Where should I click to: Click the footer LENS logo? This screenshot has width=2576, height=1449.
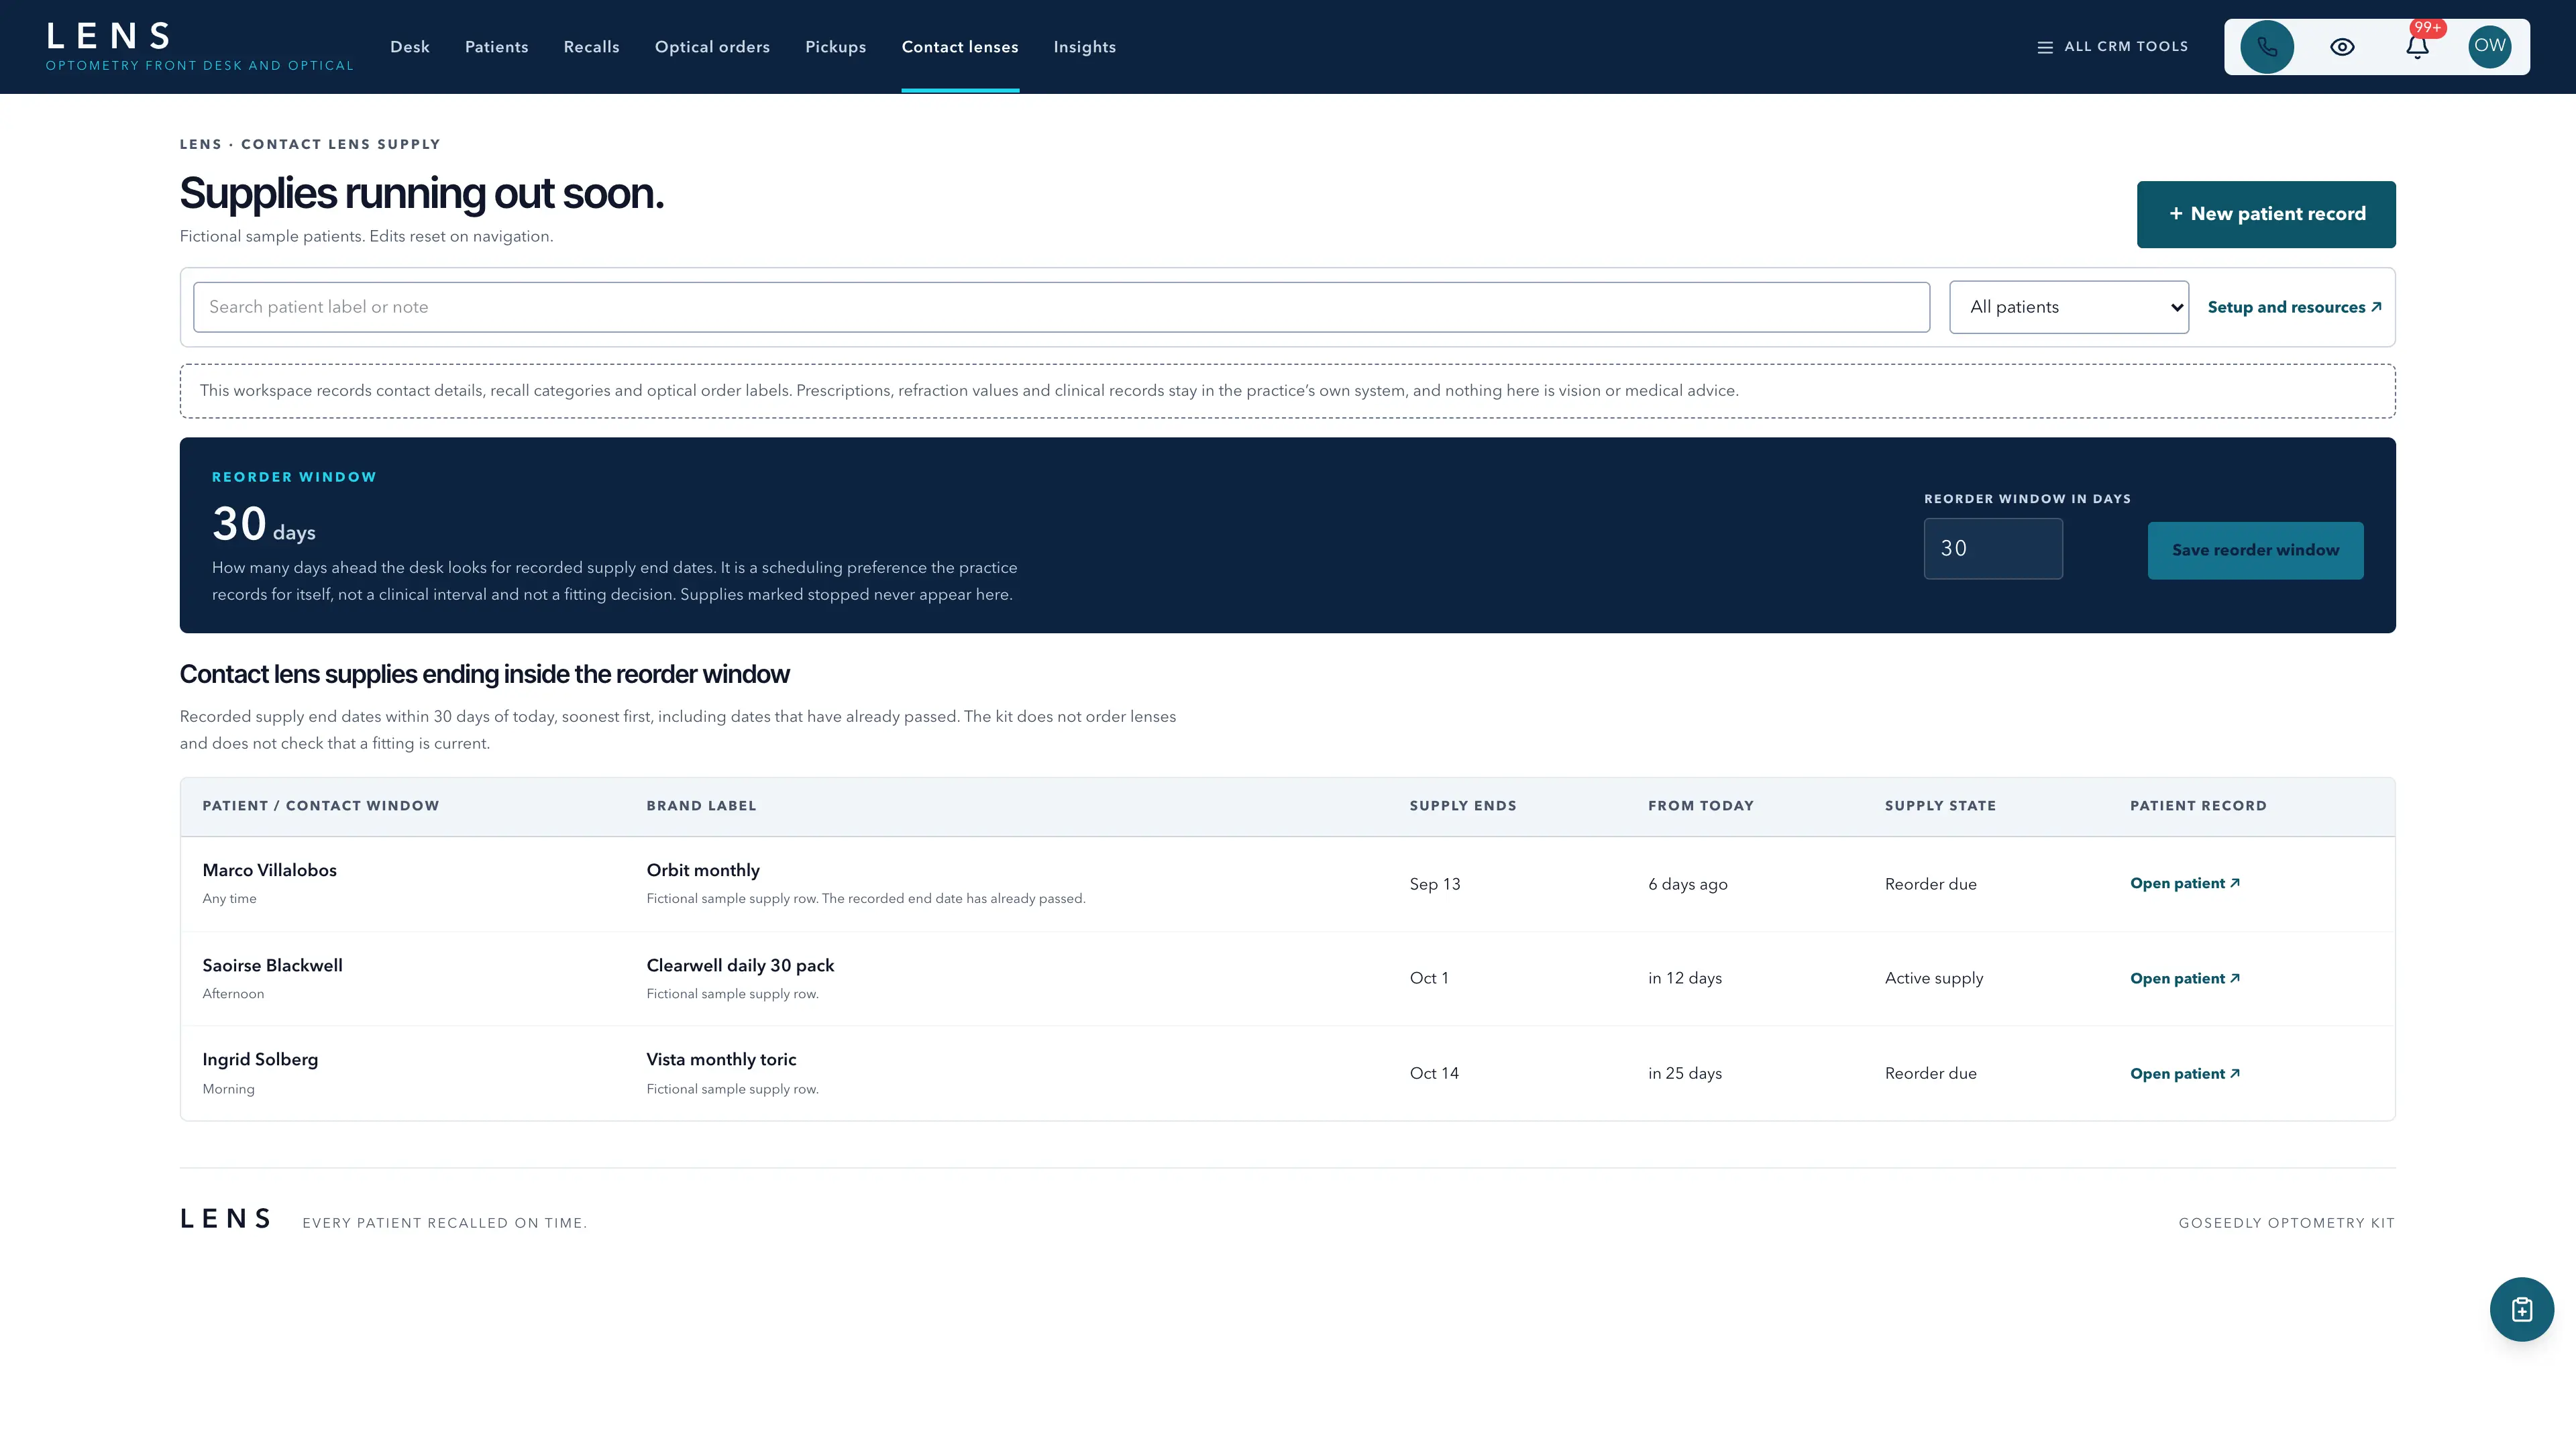pos(225,1218)
